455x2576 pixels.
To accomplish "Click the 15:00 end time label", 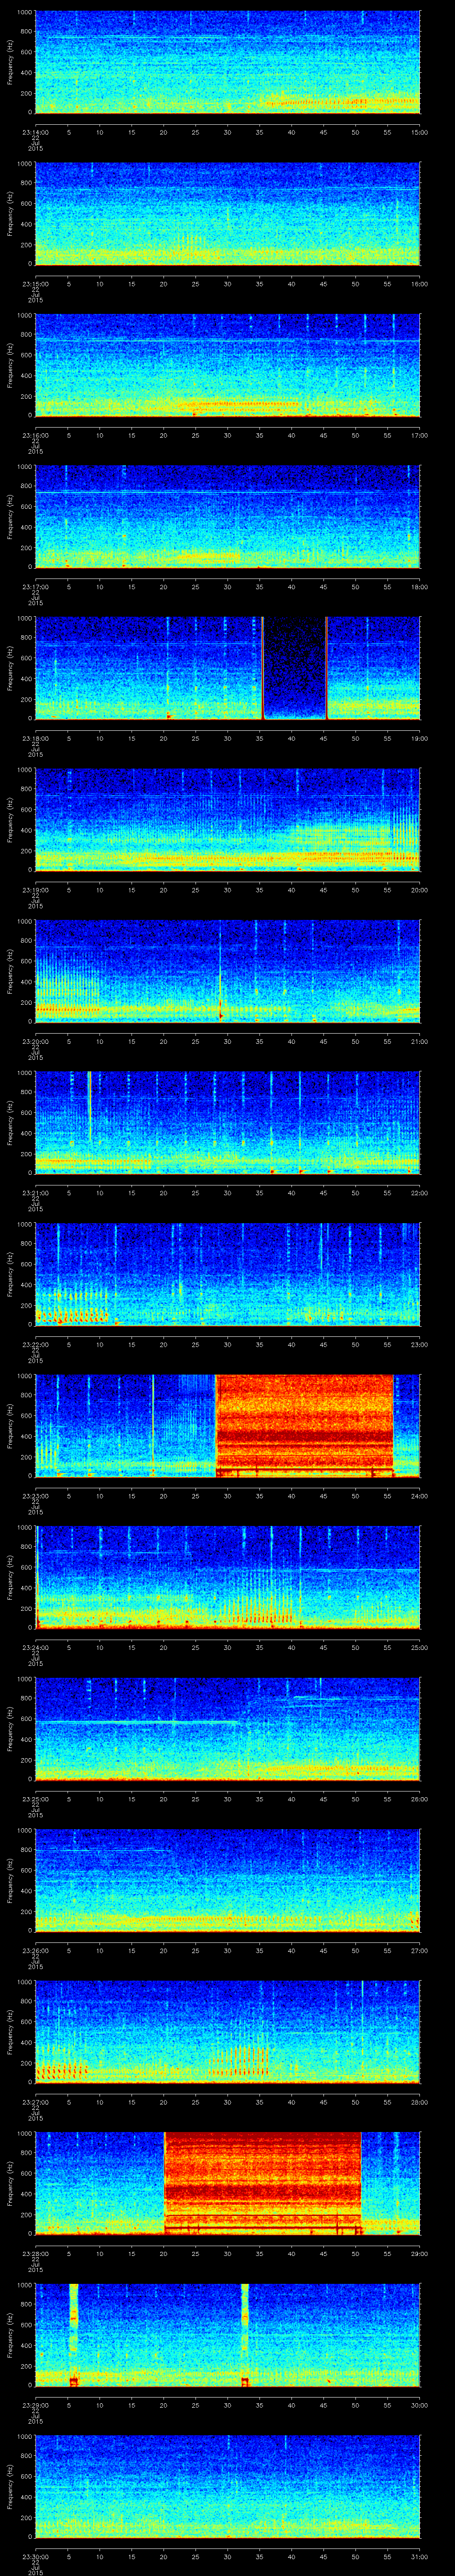I will tap(419, 132).
